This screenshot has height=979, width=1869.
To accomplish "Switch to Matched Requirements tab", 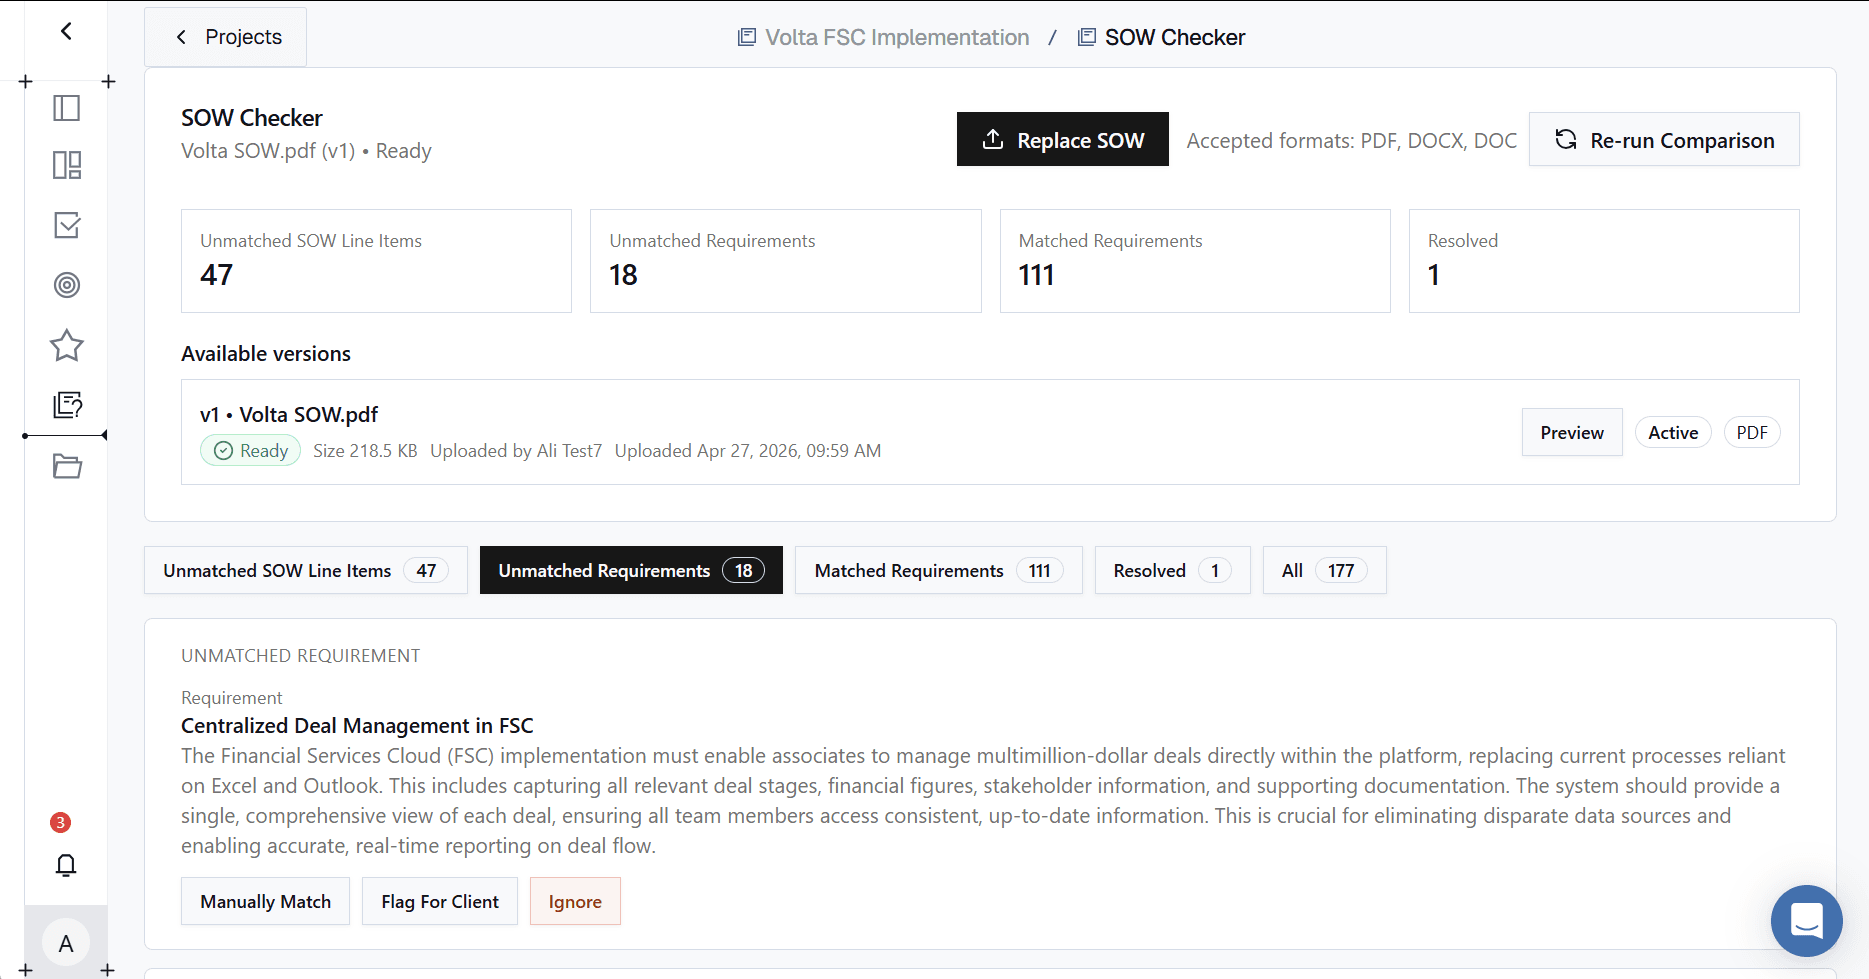I will point(938,570).
